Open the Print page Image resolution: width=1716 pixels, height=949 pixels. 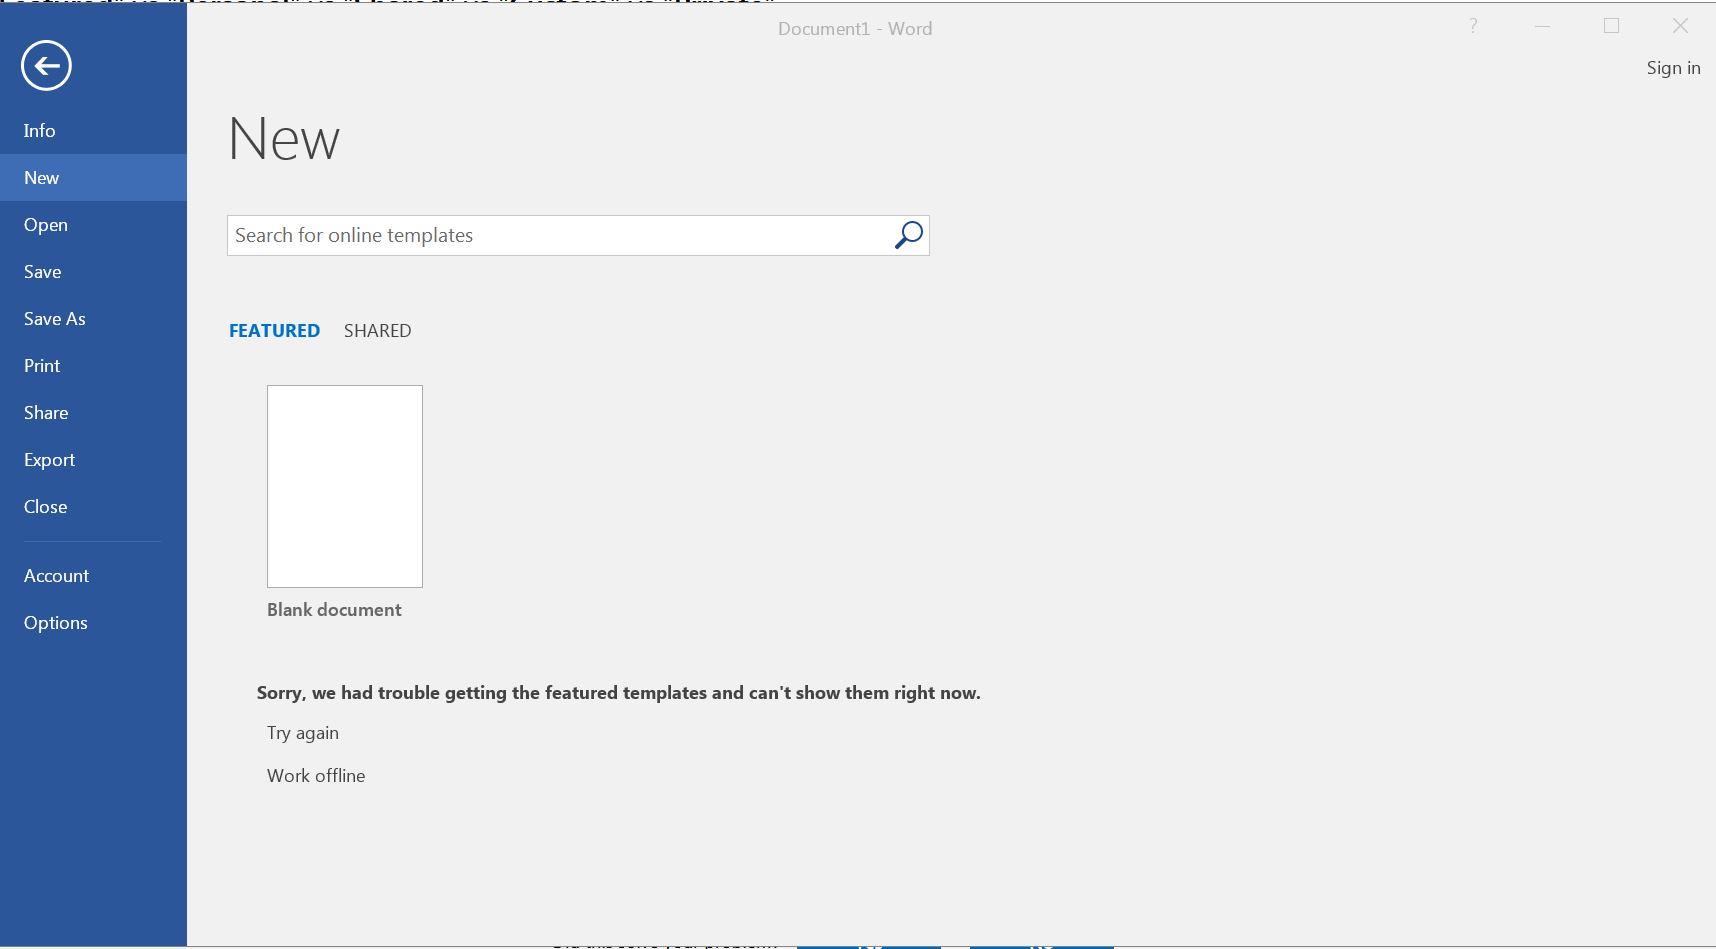pos(93,366)
